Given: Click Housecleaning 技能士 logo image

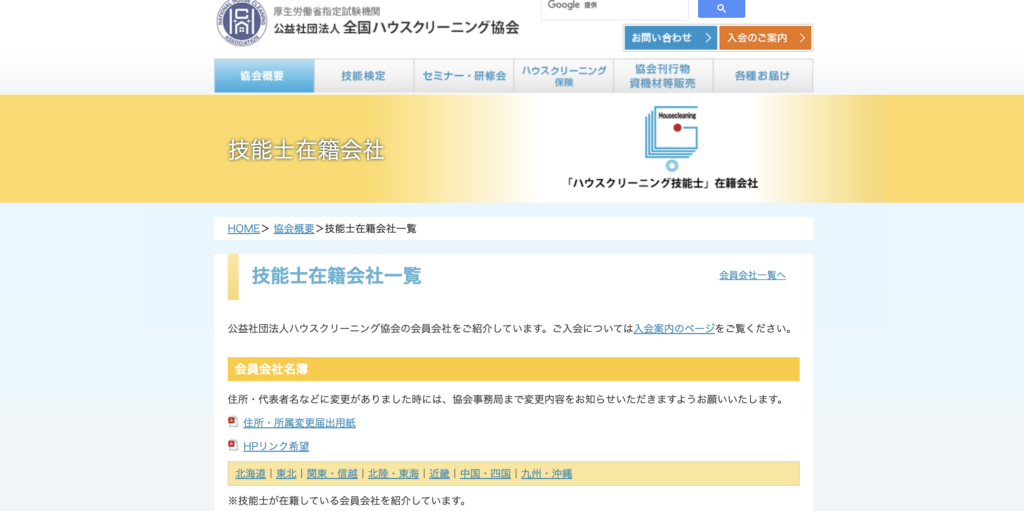Looking at the screenshot, I should (671, 139).
